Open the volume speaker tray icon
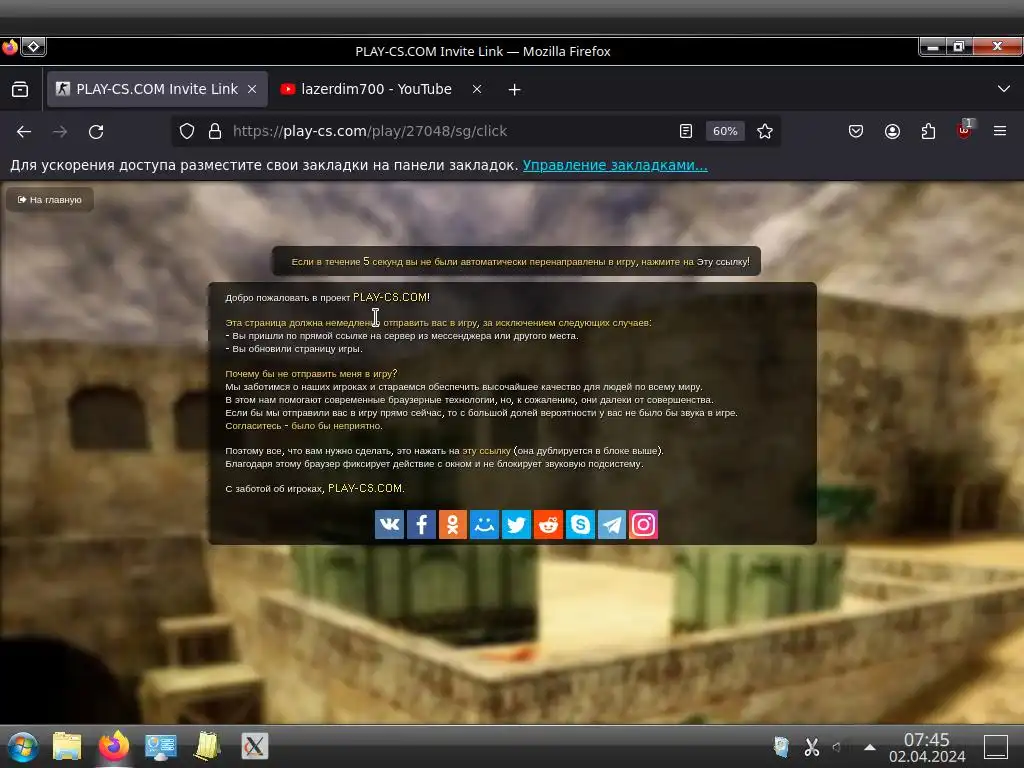 (837, 746)
